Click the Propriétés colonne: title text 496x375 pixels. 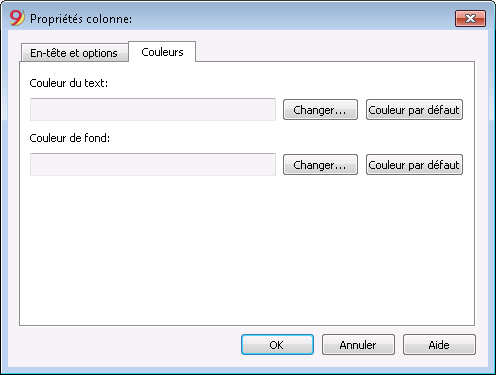click(x=81, y=19)
